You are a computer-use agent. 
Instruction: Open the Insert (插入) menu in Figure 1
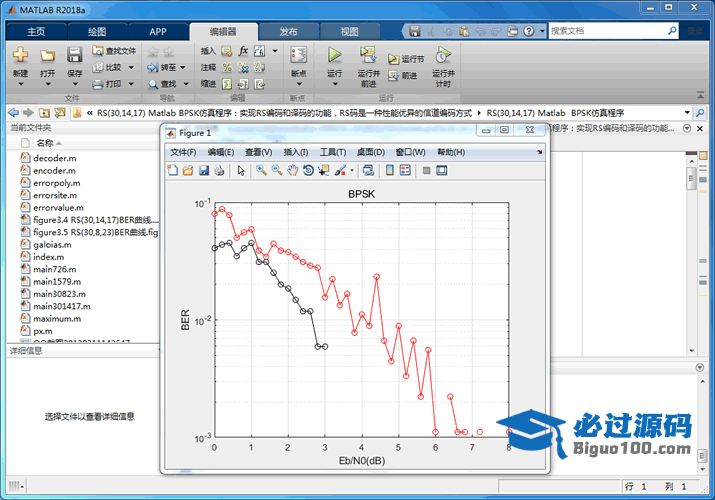pos(296,152)
